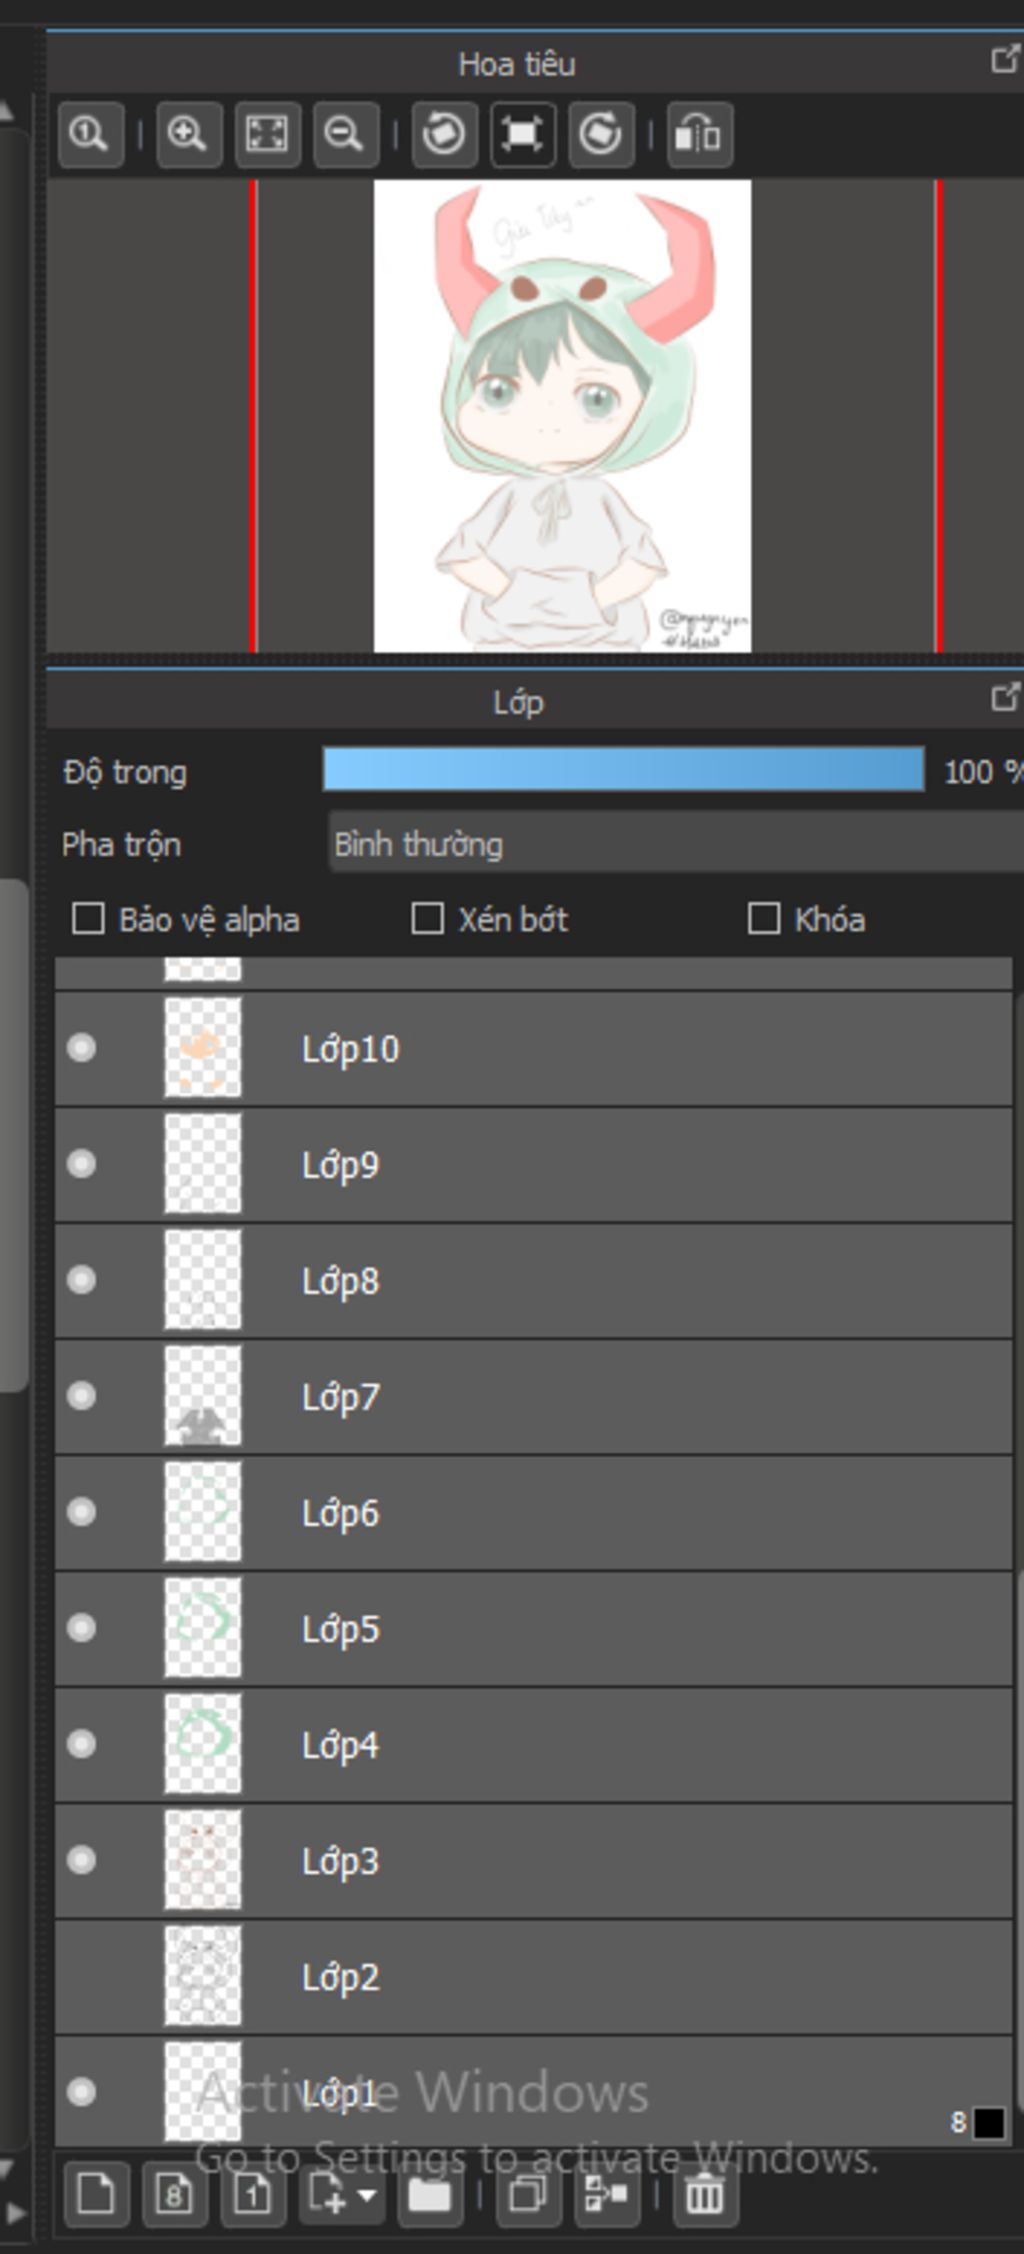Create a new layer folder
This screenshot has width=1024, height=2254.
429,2195
